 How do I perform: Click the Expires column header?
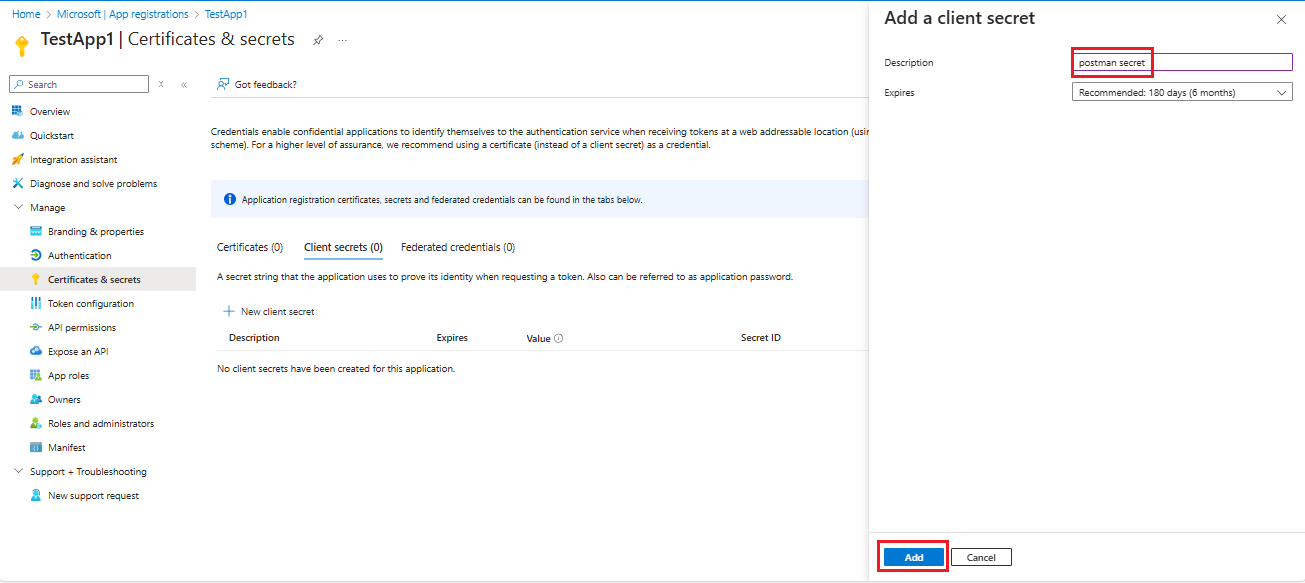[452, 338]
